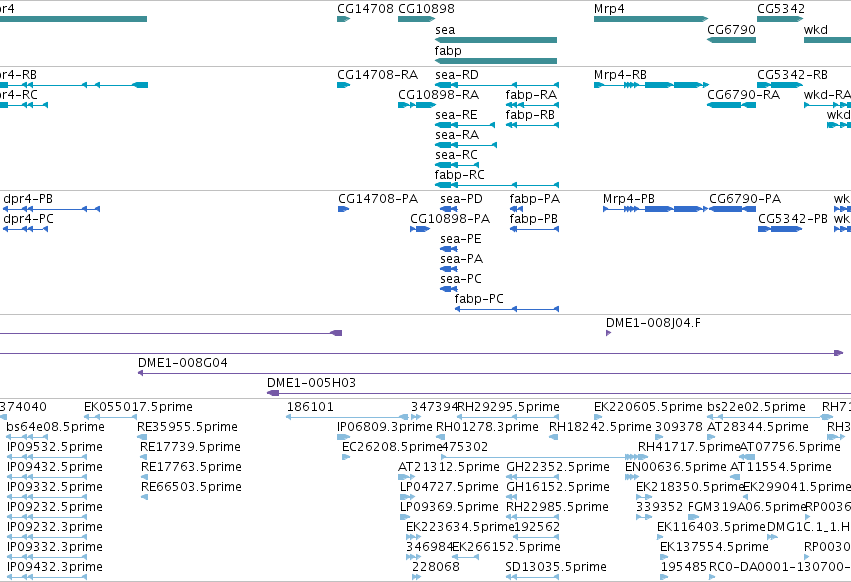
Task: Click the dpr4-PB protein label
Action: 28,199
